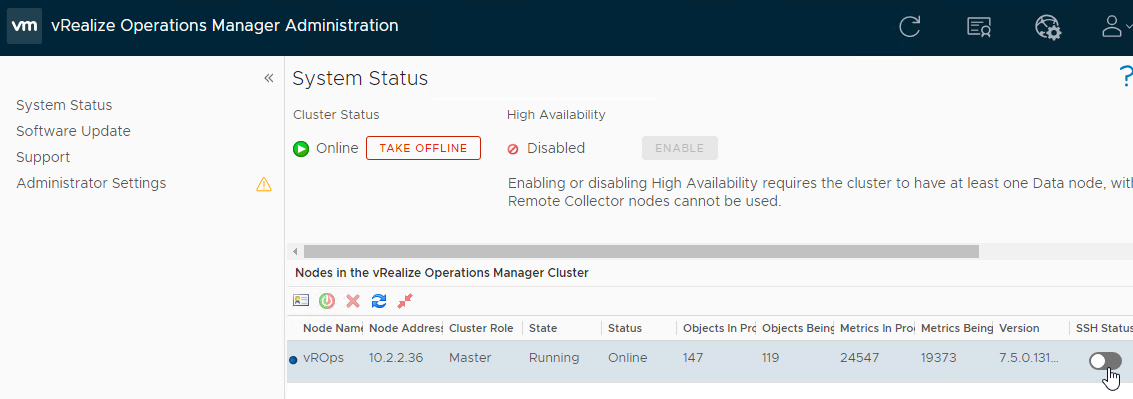Click the Administrator Settings warning triangle
Screen dimensions: 1133x399
264,184
